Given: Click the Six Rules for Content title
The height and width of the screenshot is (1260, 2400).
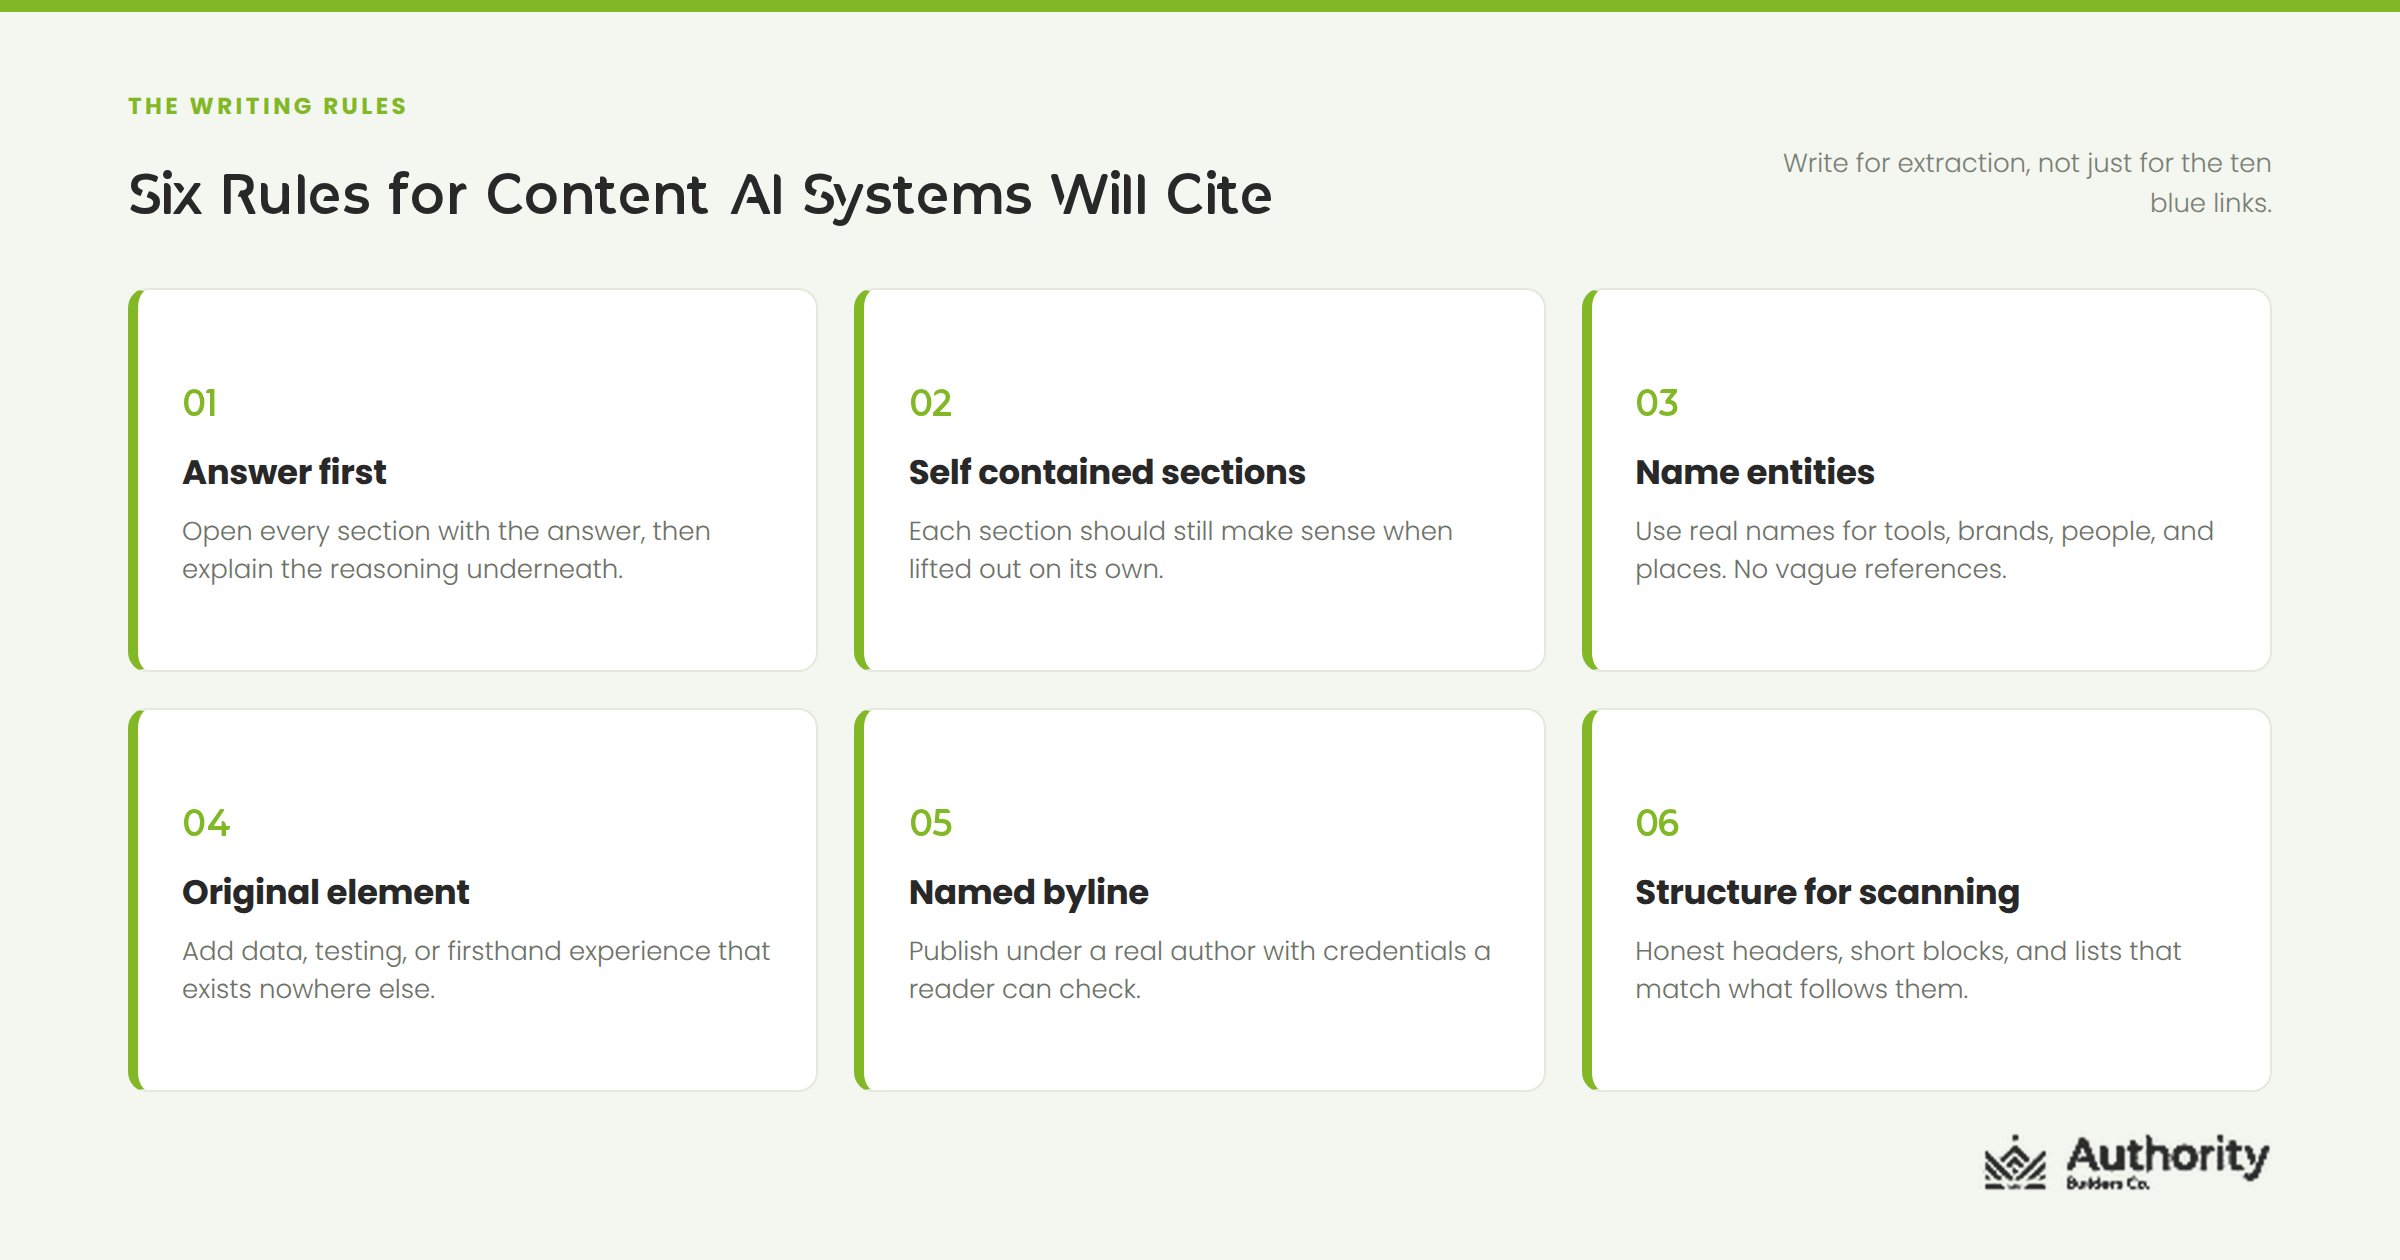Looking at the screenshot, I should tap(700, 194).
